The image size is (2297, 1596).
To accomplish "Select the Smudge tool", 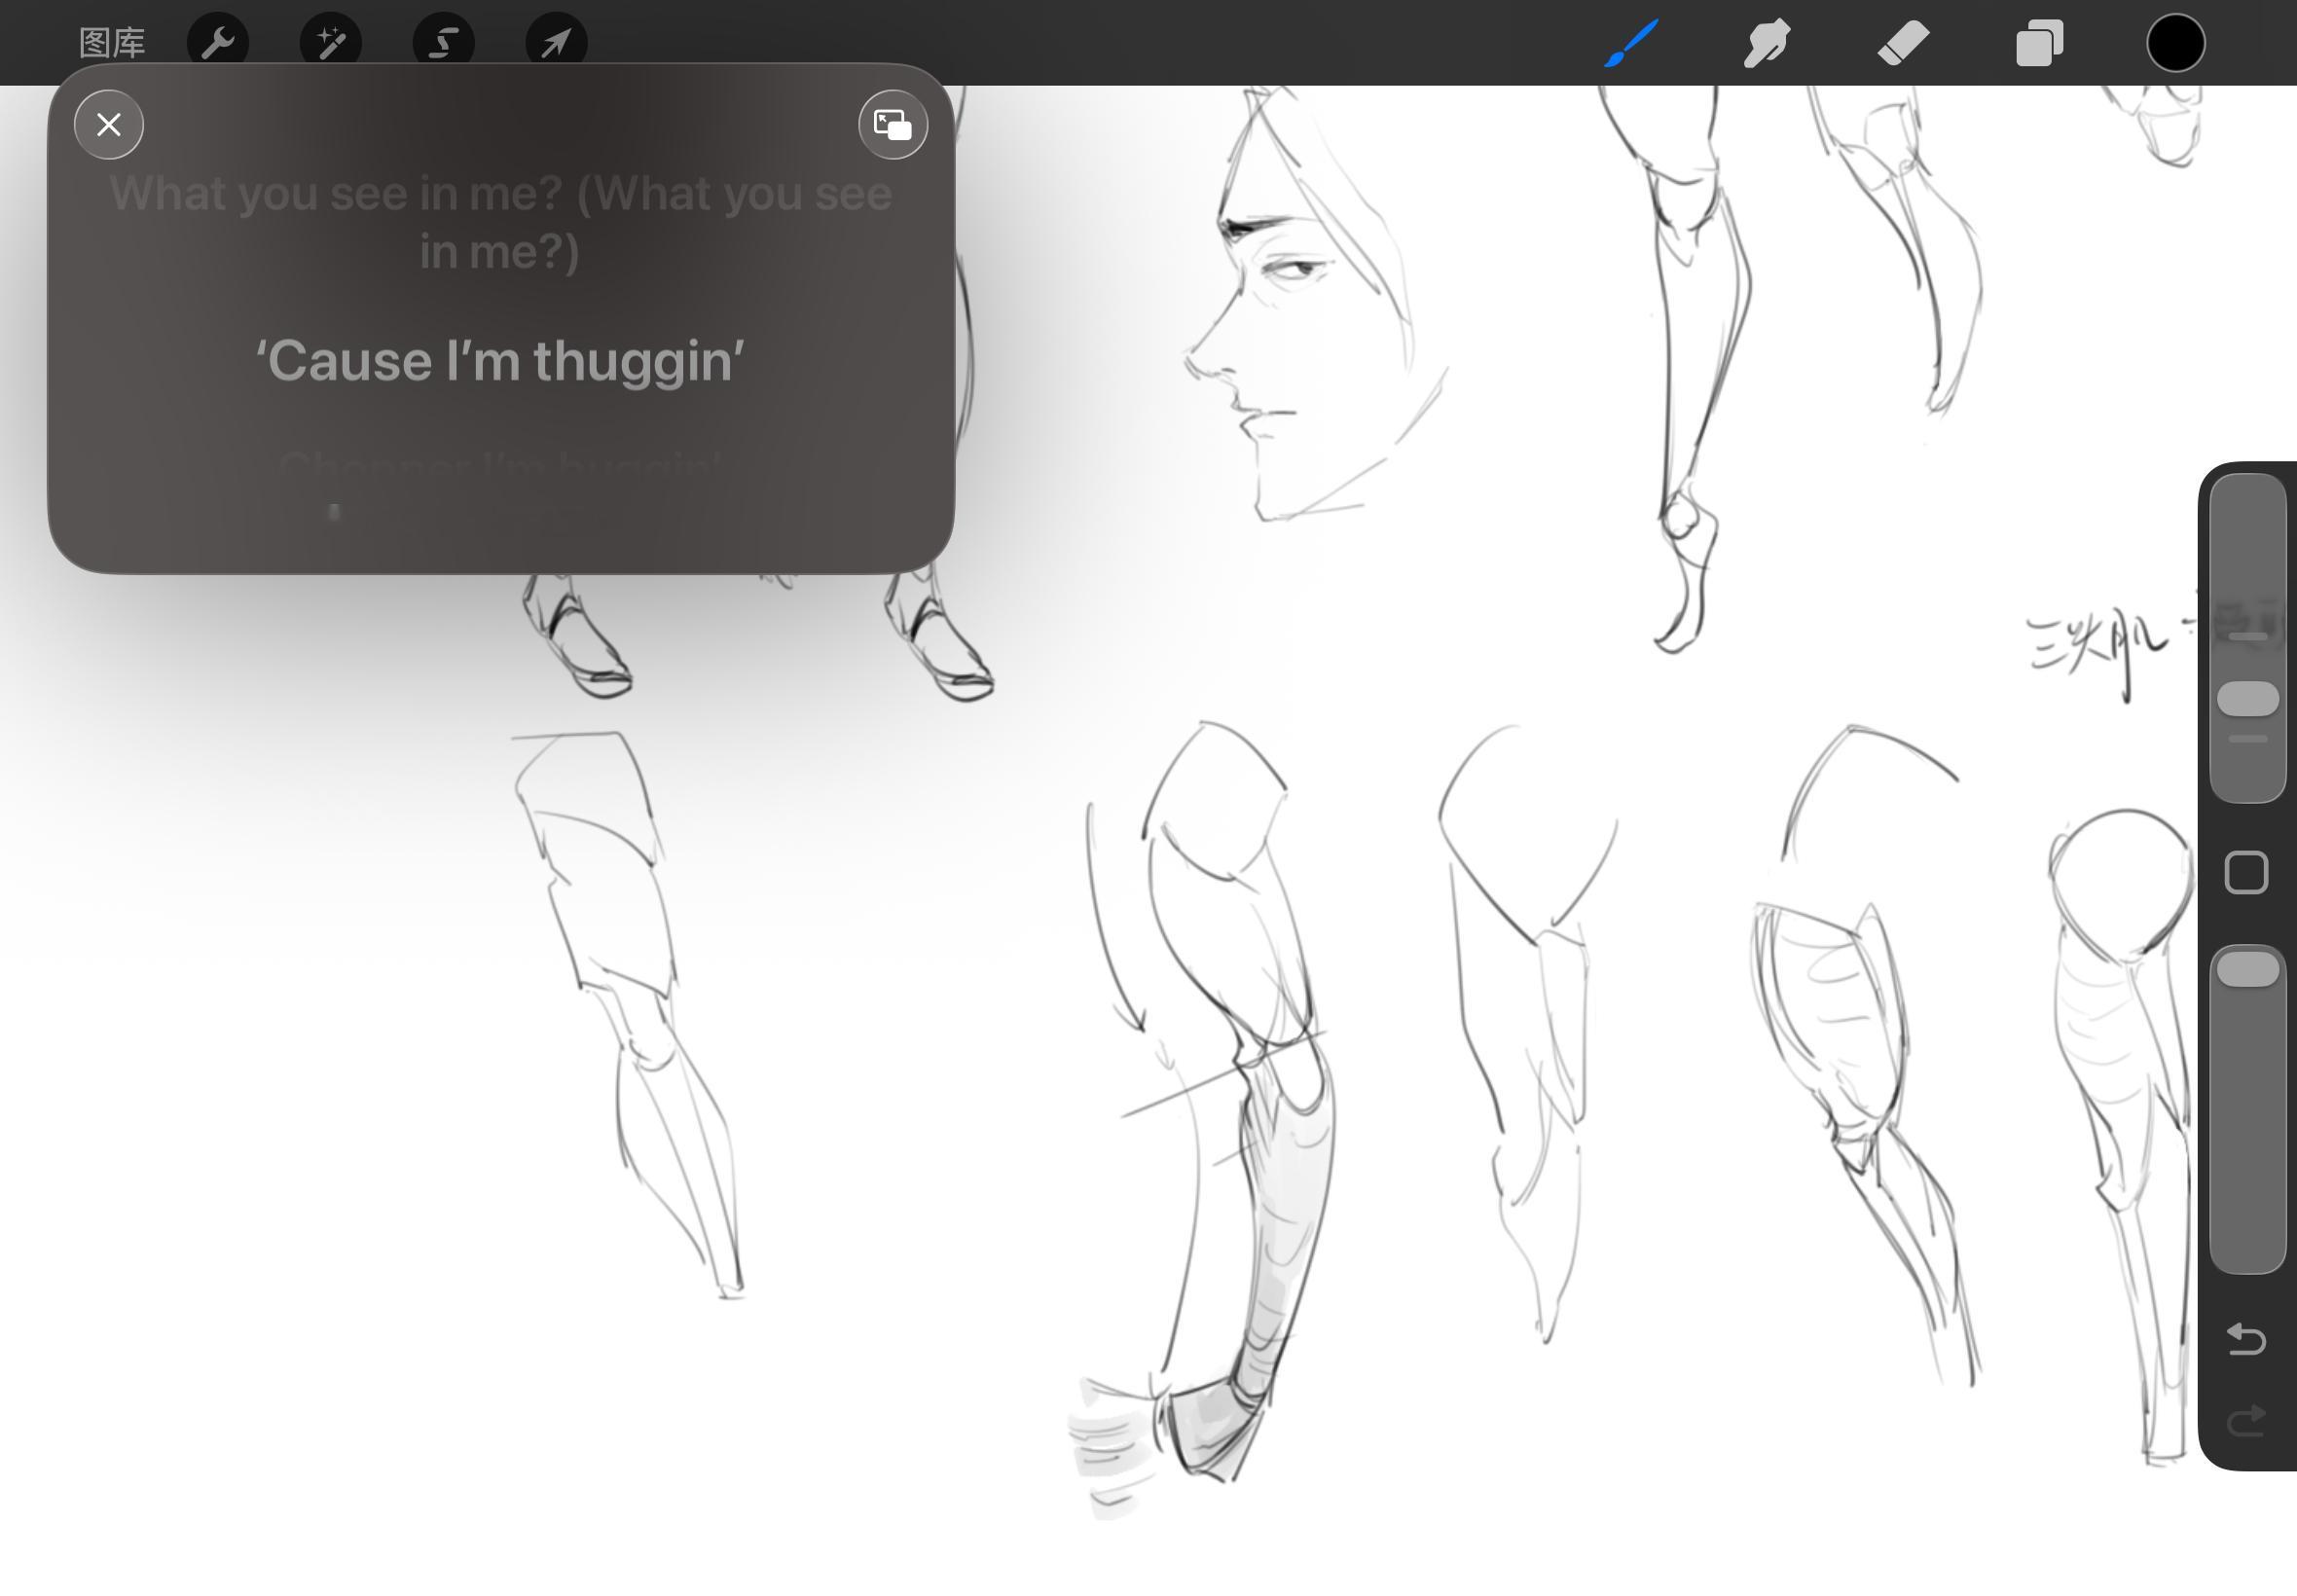I will click(1767, 43).
